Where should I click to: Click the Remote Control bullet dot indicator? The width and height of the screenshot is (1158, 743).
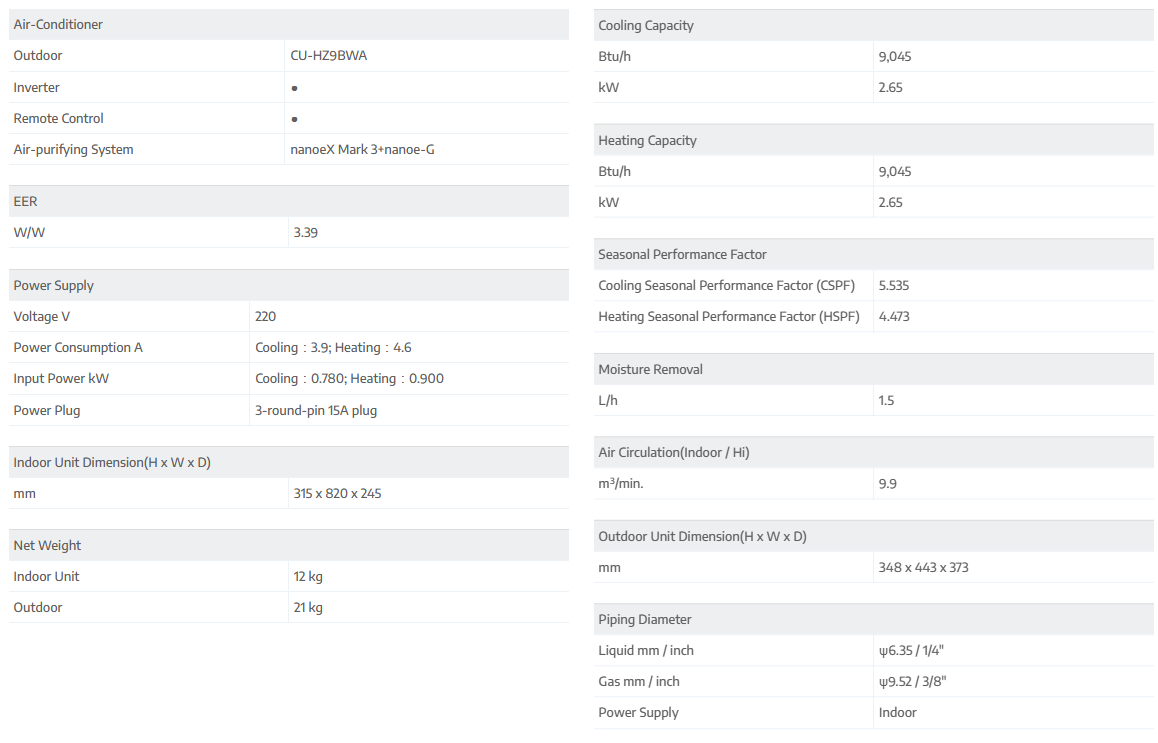click(x=294, y=119)
